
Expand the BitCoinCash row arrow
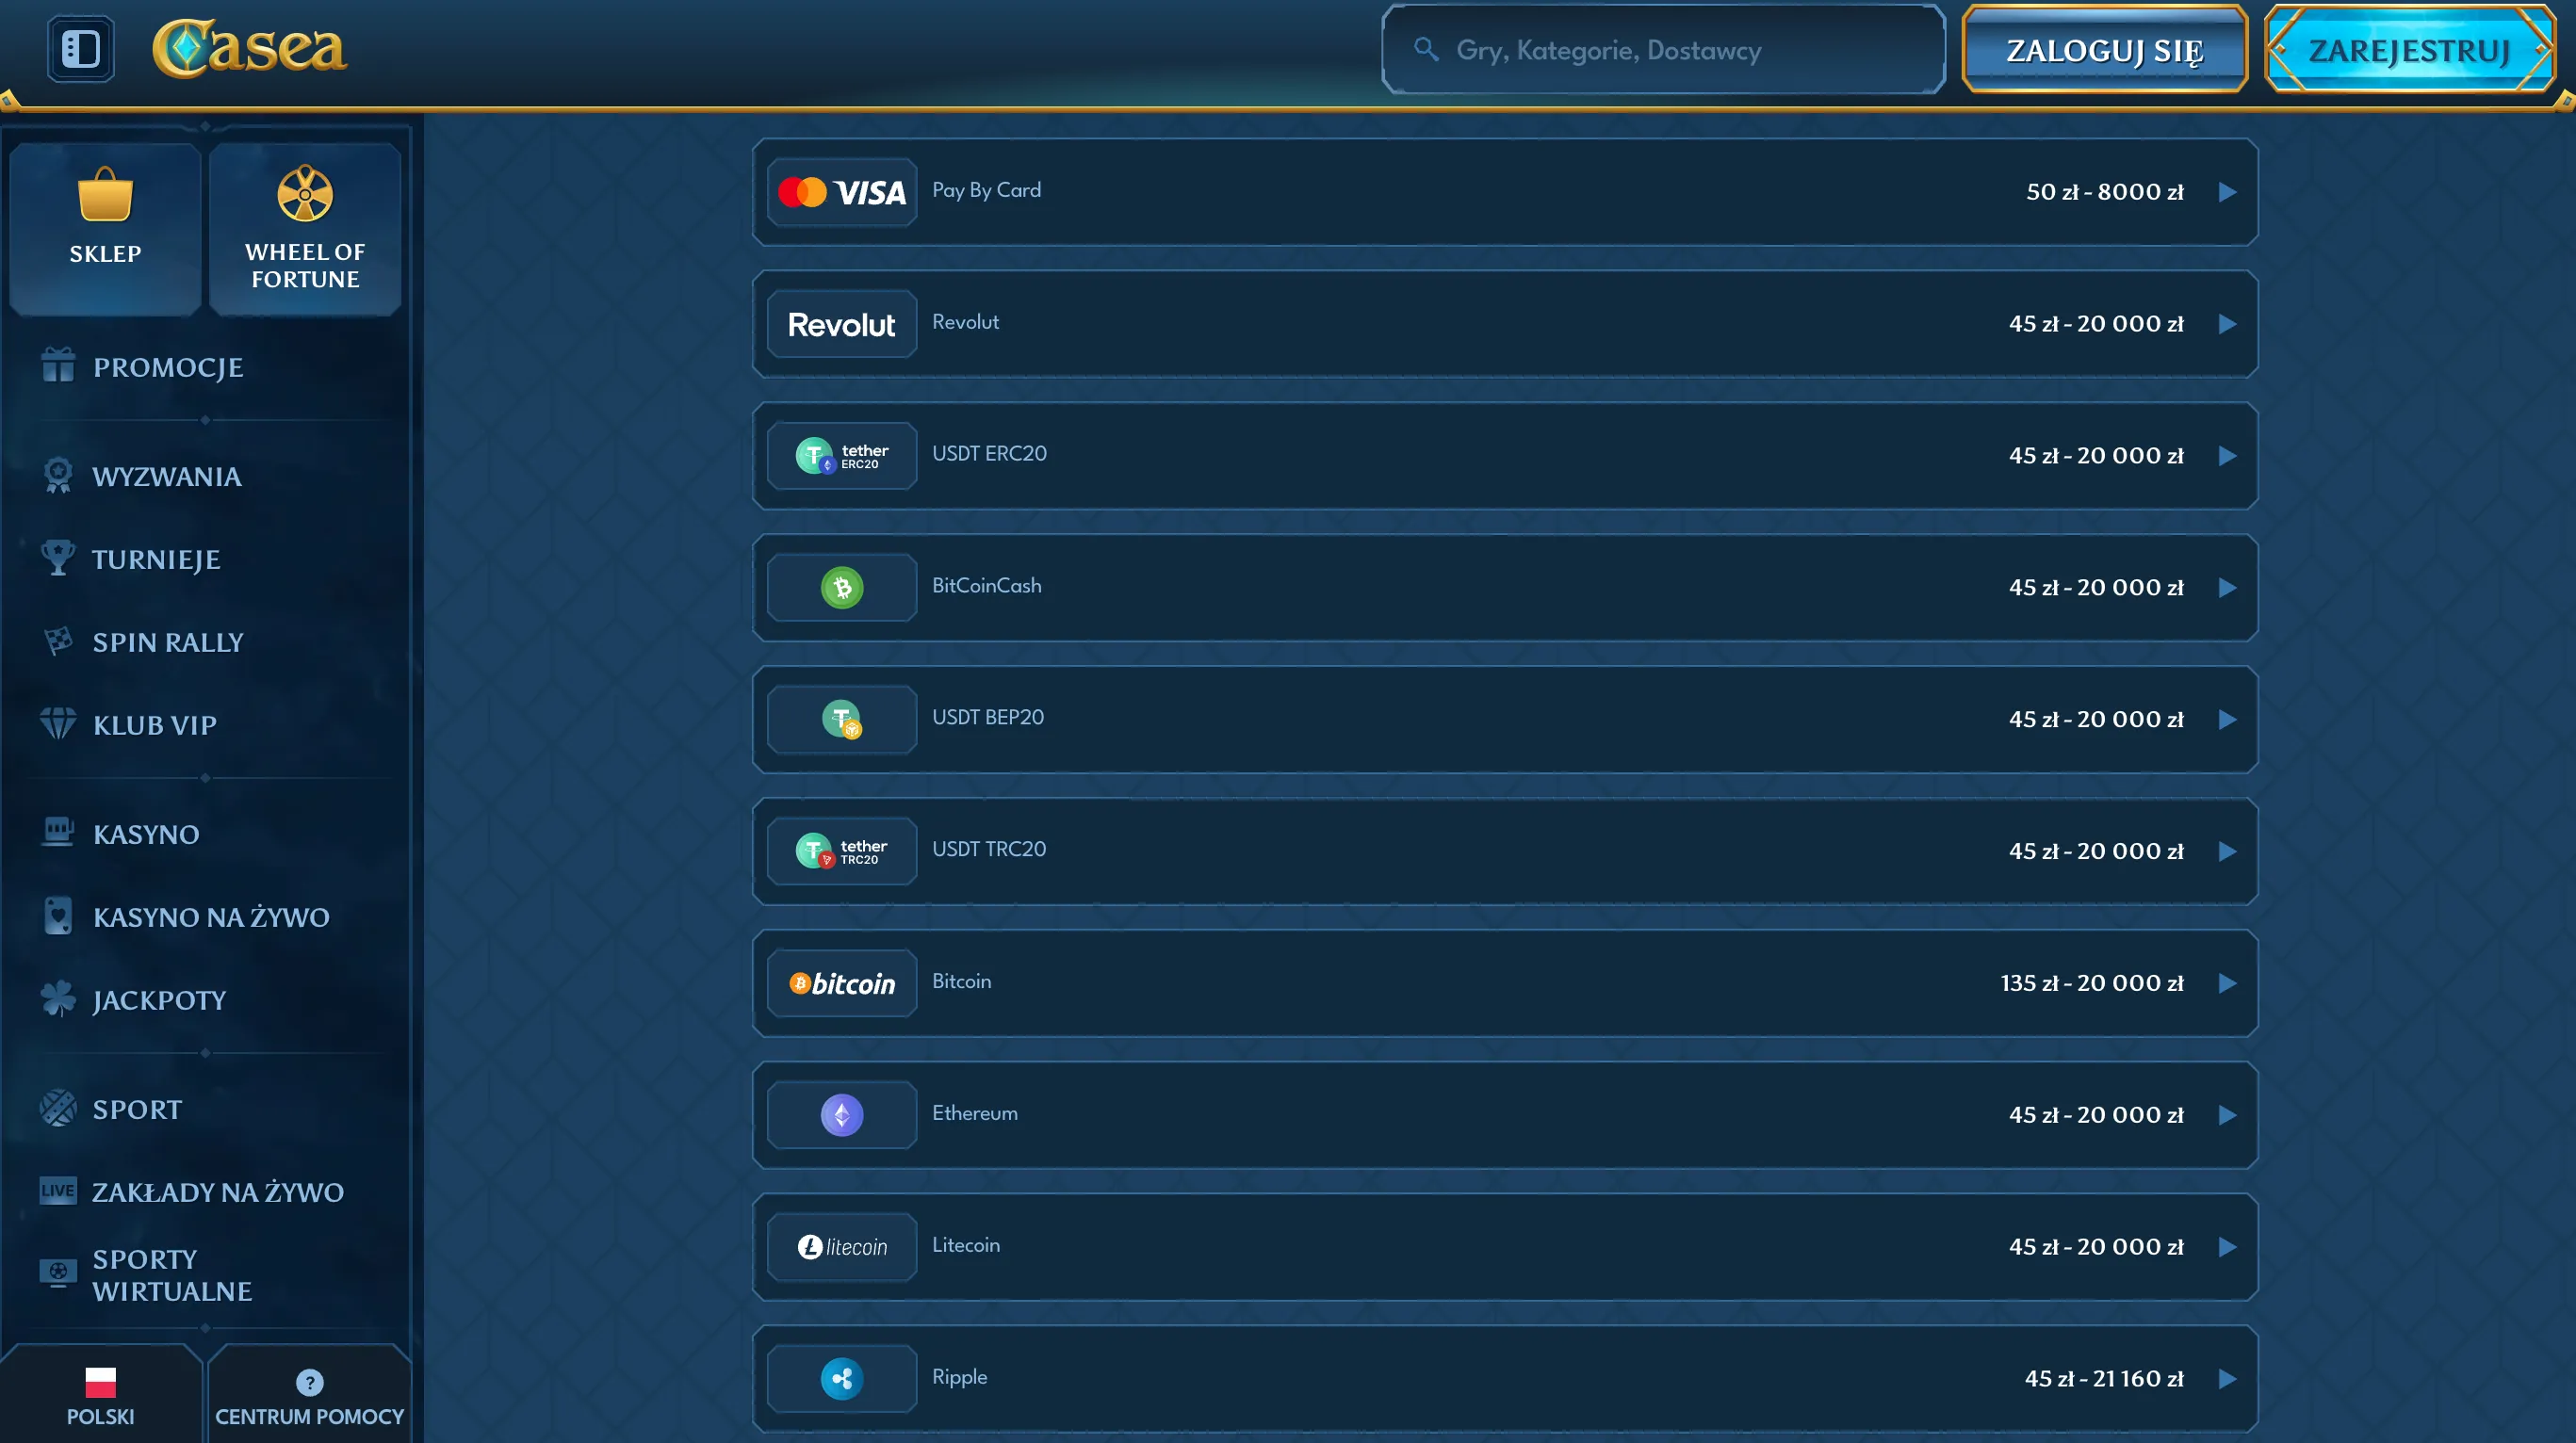click(2227, 588)
